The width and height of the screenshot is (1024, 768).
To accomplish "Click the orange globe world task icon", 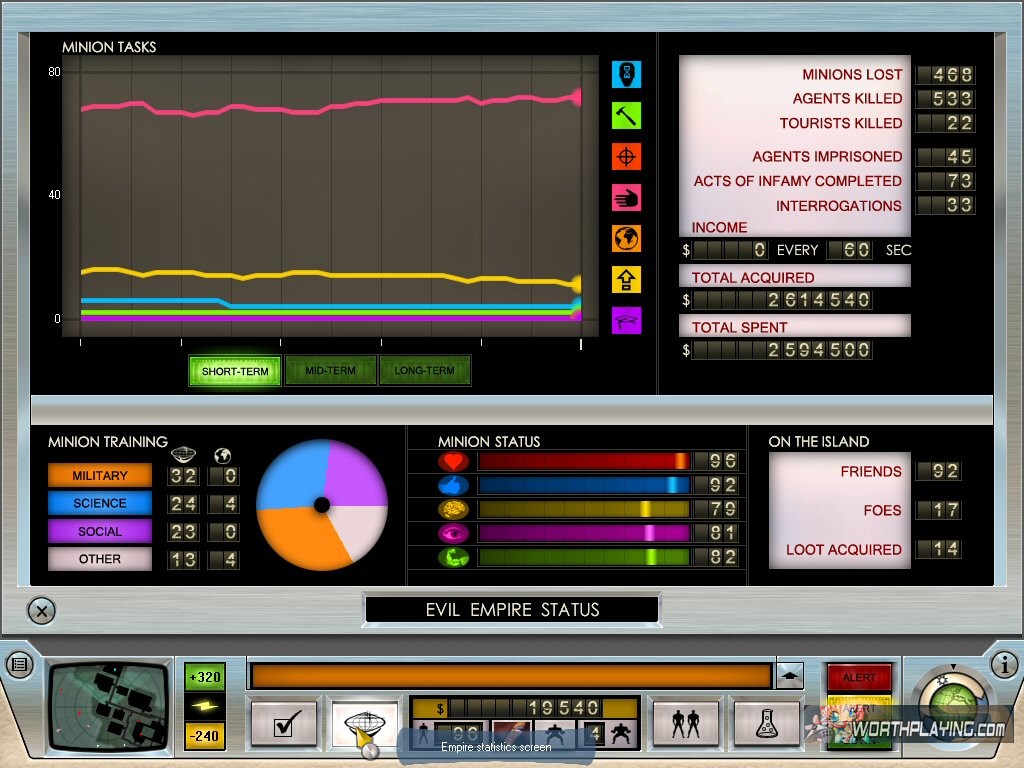I will [626, 239].
